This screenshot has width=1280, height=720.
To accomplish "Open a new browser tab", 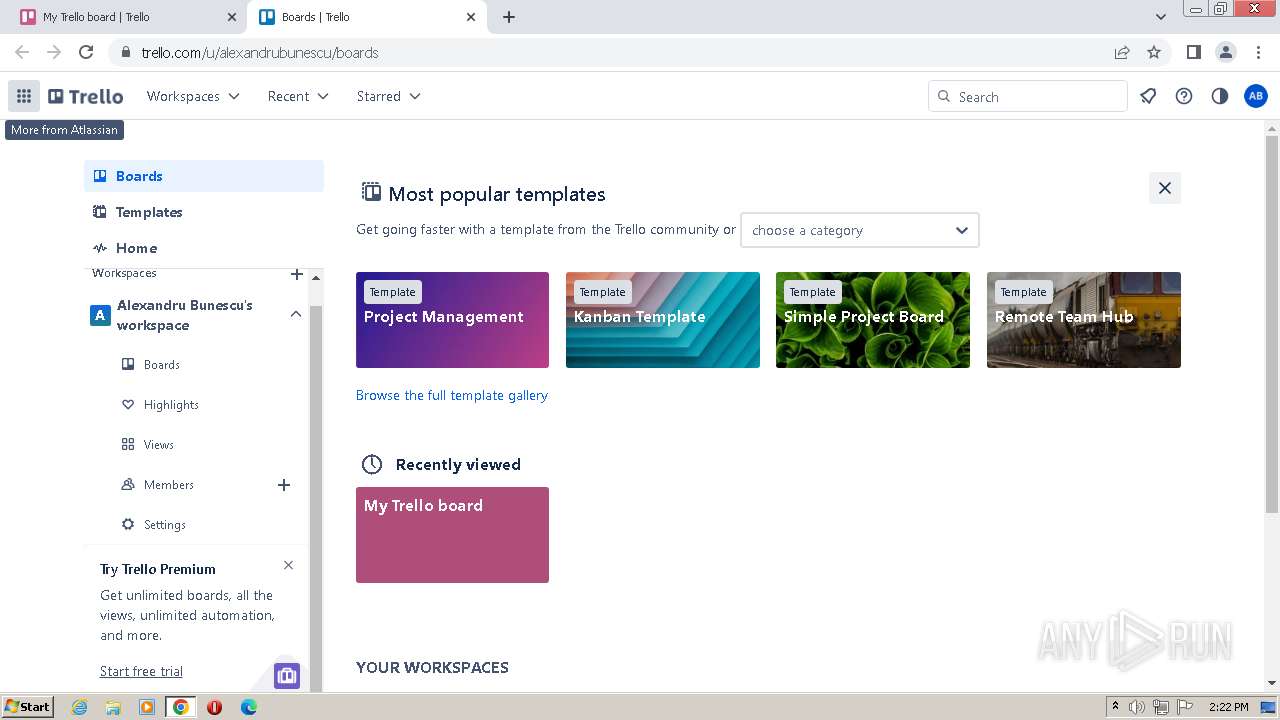I will (x=509, y=17).
